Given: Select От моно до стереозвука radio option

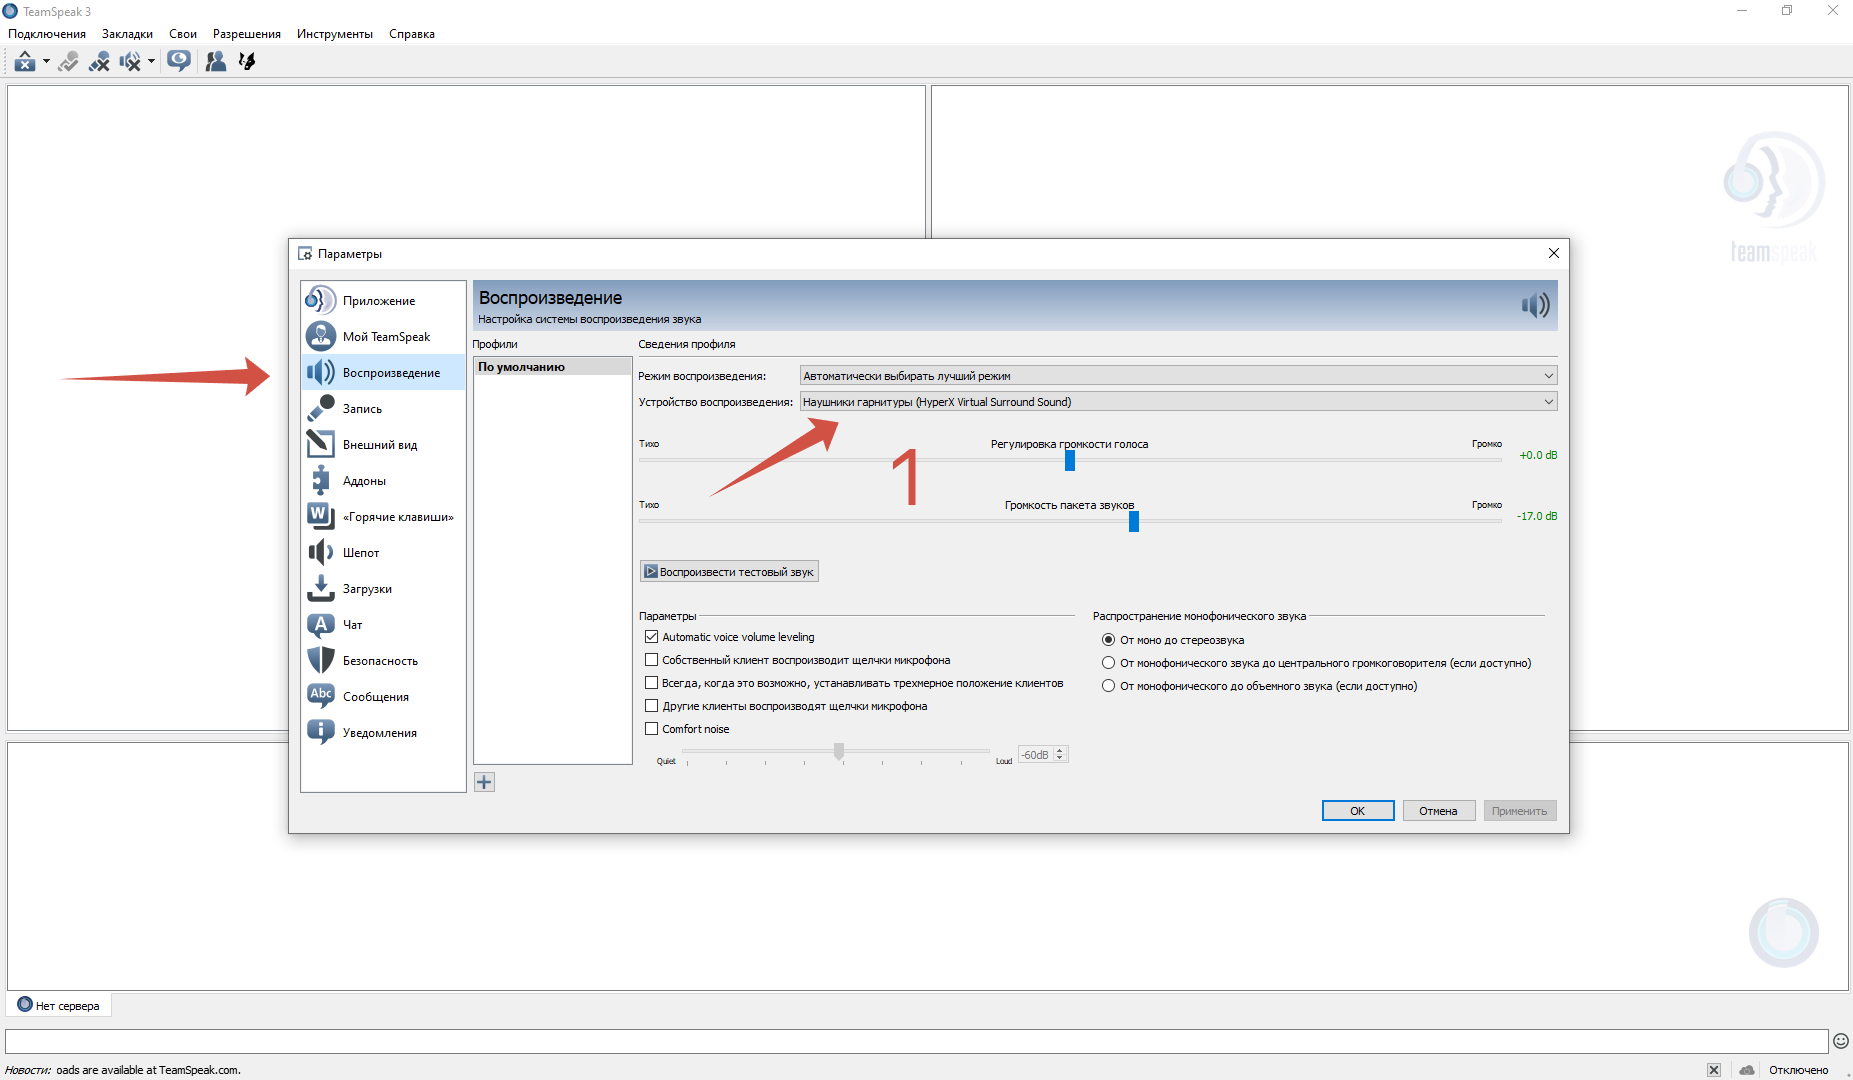Looking at the screenshot, I should (1108, 640).
